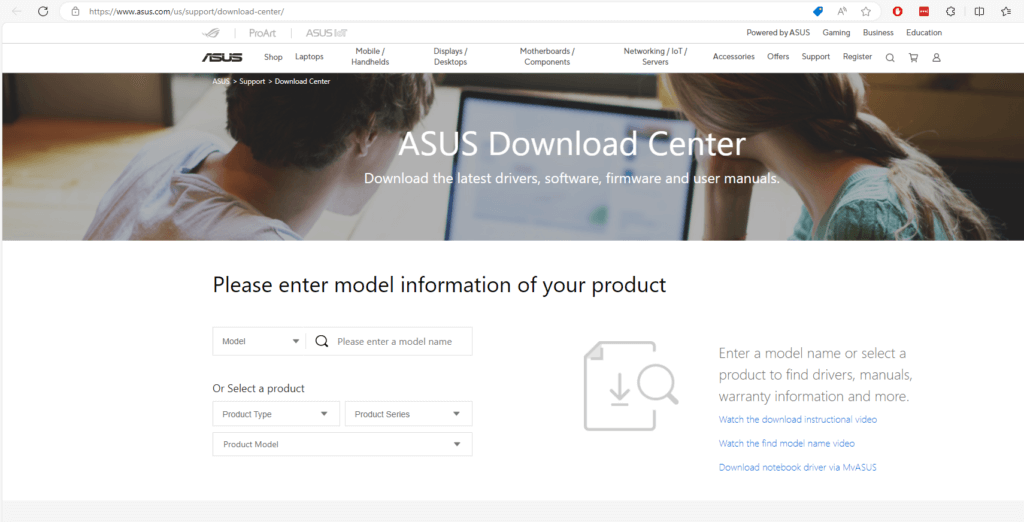
Task: Open the Model dropdown selector
Action: tap(259, 341)
